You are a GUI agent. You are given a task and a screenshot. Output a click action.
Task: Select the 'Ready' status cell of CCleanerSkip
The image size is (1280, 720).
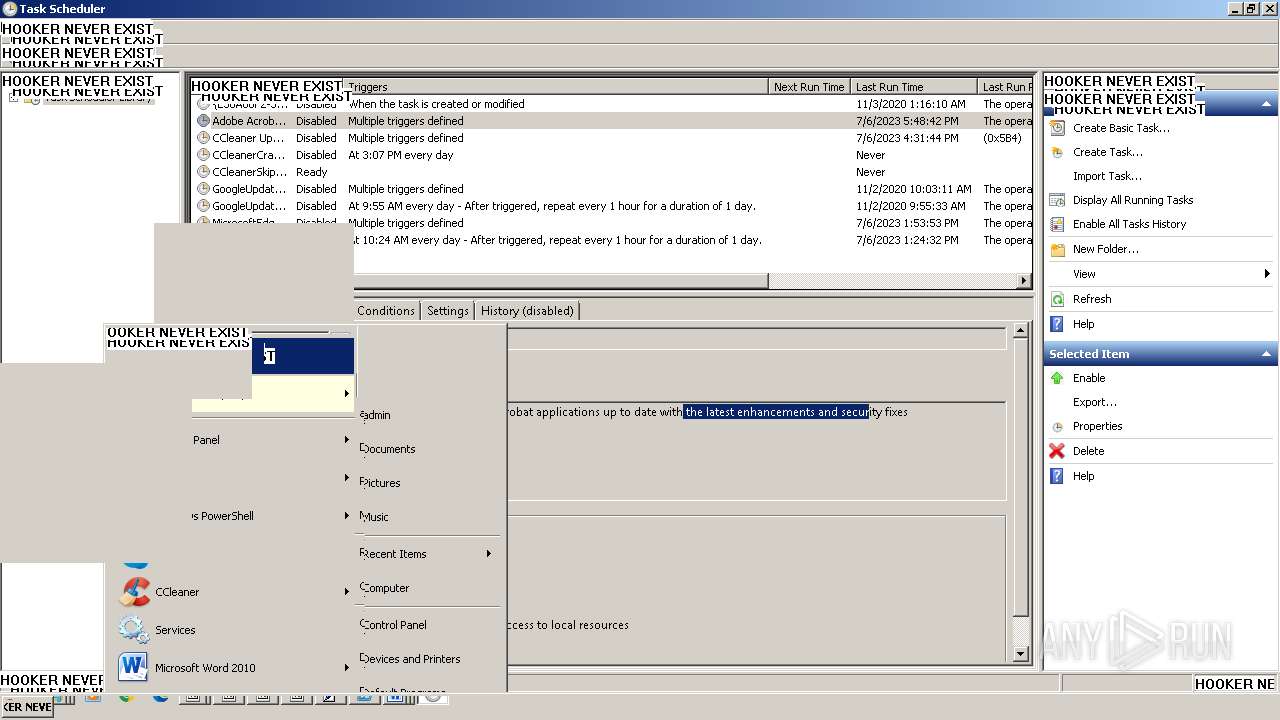311,172
